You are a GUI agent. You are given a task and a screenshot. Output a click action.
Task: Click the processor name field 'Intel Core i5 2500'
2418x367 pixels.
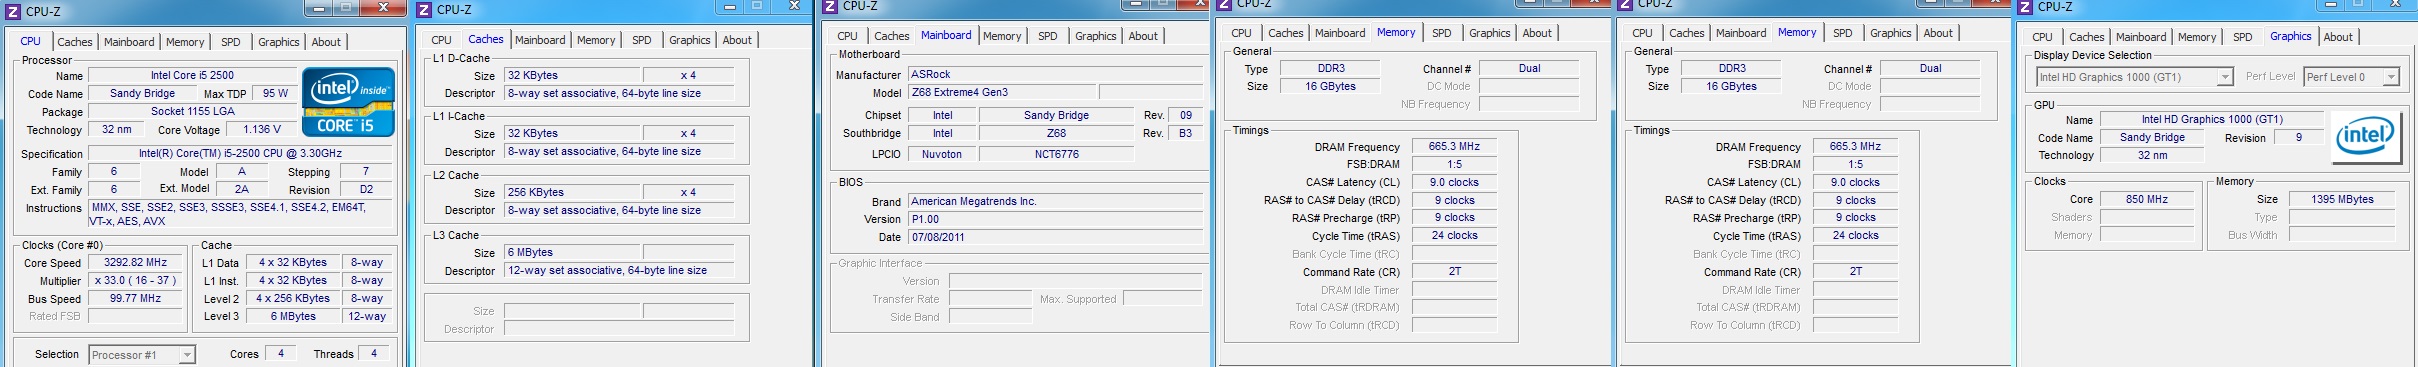193,76
